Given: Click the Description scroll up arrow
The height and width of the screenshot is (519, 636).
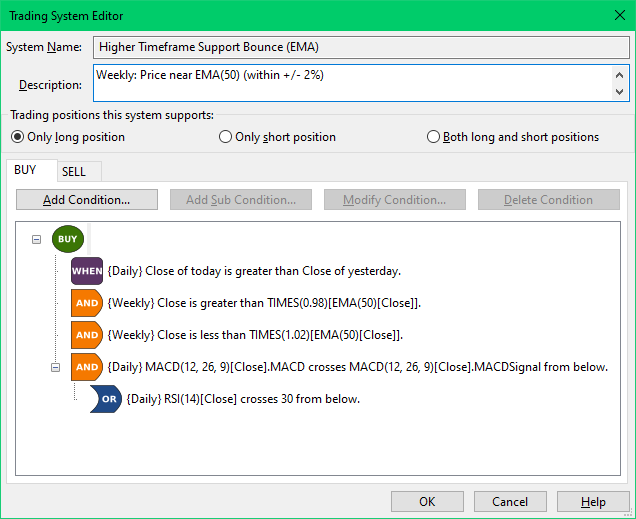Looking at the screenshot, I should [x=619, y=75].
